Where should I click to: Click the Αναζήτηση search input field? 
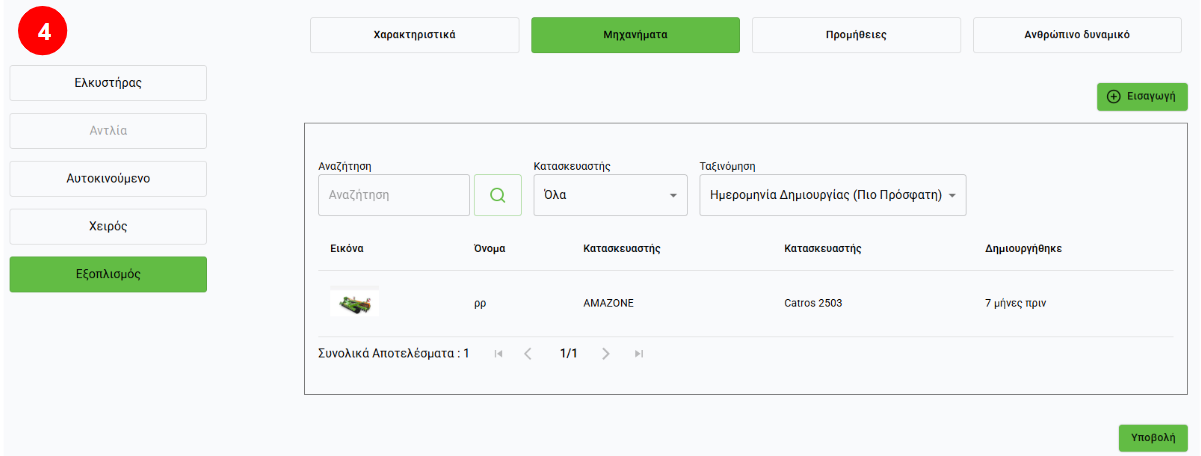(393, 195)
